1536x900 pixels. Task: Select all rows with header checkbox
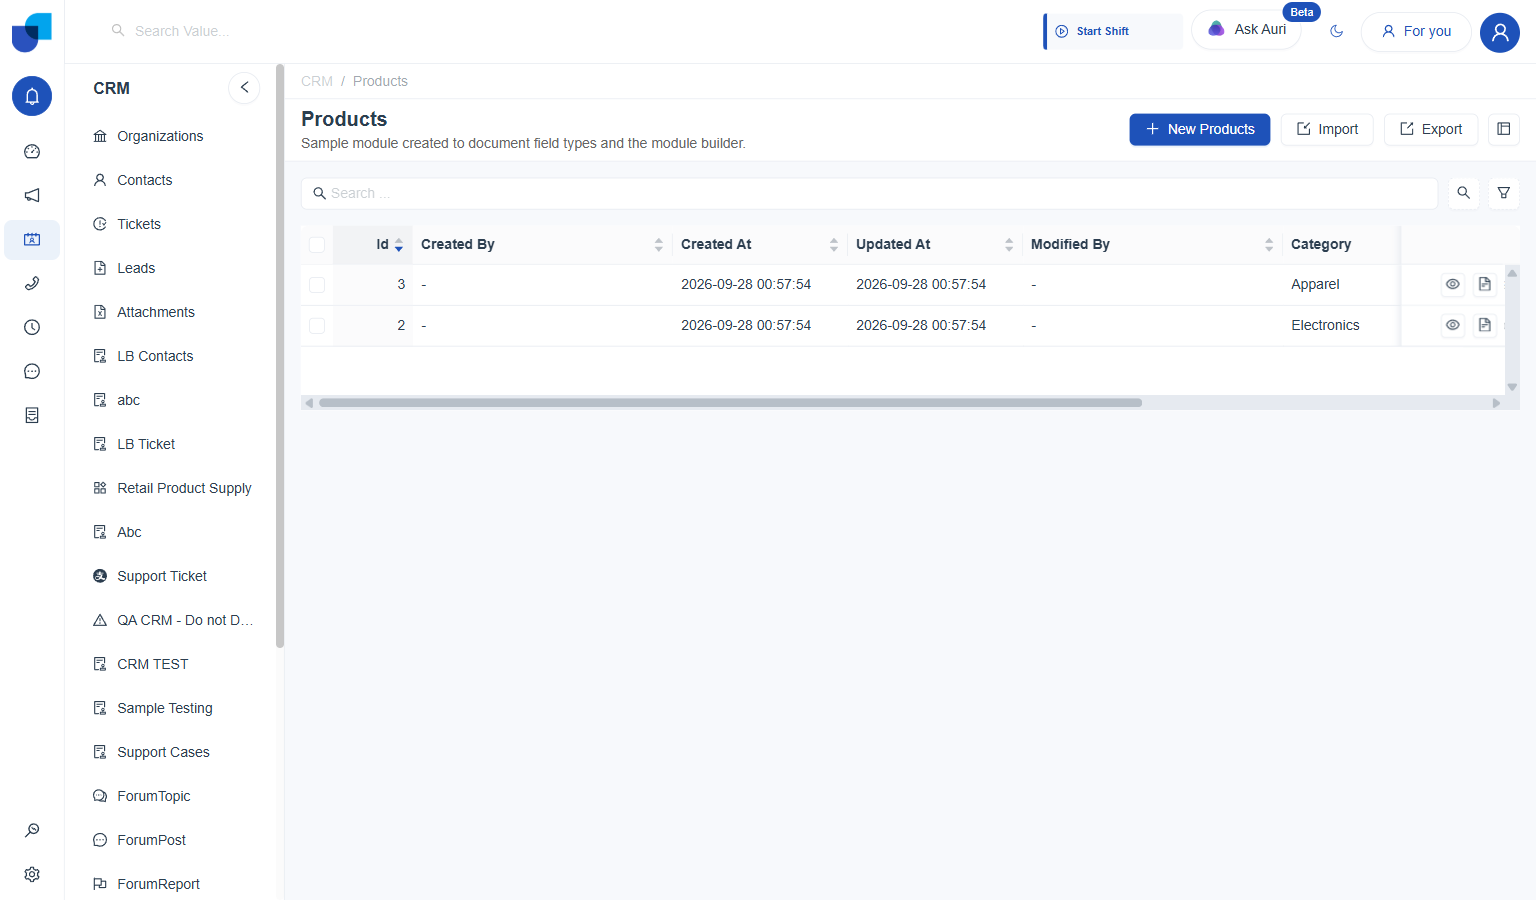tap(317, 245)
